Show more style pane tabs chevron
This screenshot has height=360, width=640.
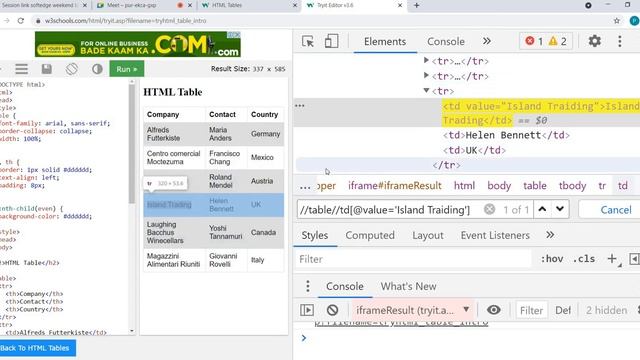(550, 235)
